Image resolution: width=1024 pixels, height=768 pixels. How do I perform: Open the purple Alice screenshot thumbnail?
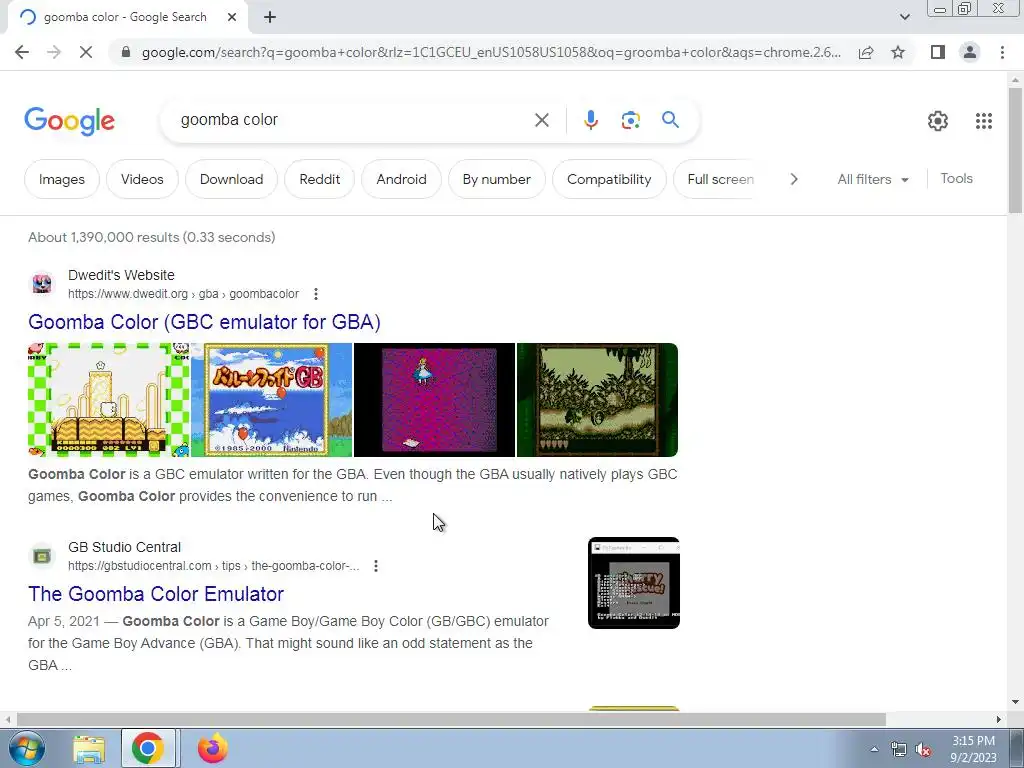point(434,400)
